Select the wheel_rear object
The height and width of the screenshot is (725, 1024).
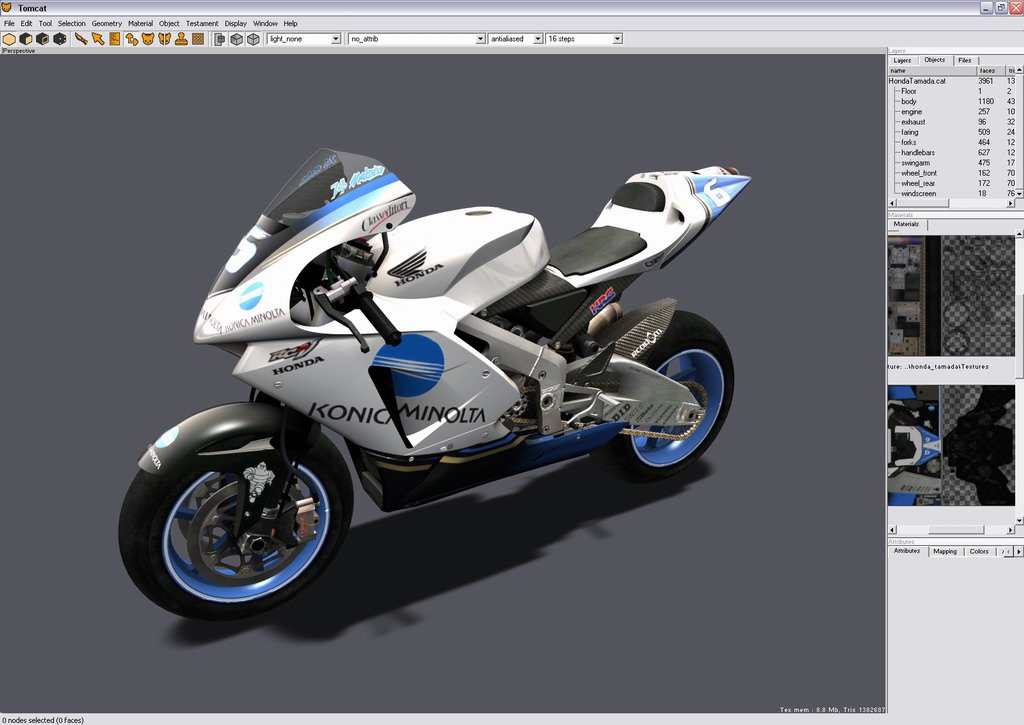[918, 184]
